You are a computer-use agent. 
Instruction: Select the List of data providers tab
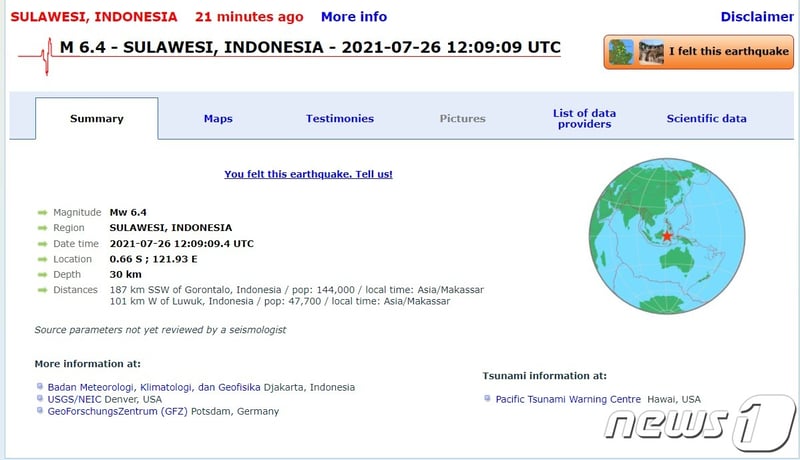(x=584, y=119)
